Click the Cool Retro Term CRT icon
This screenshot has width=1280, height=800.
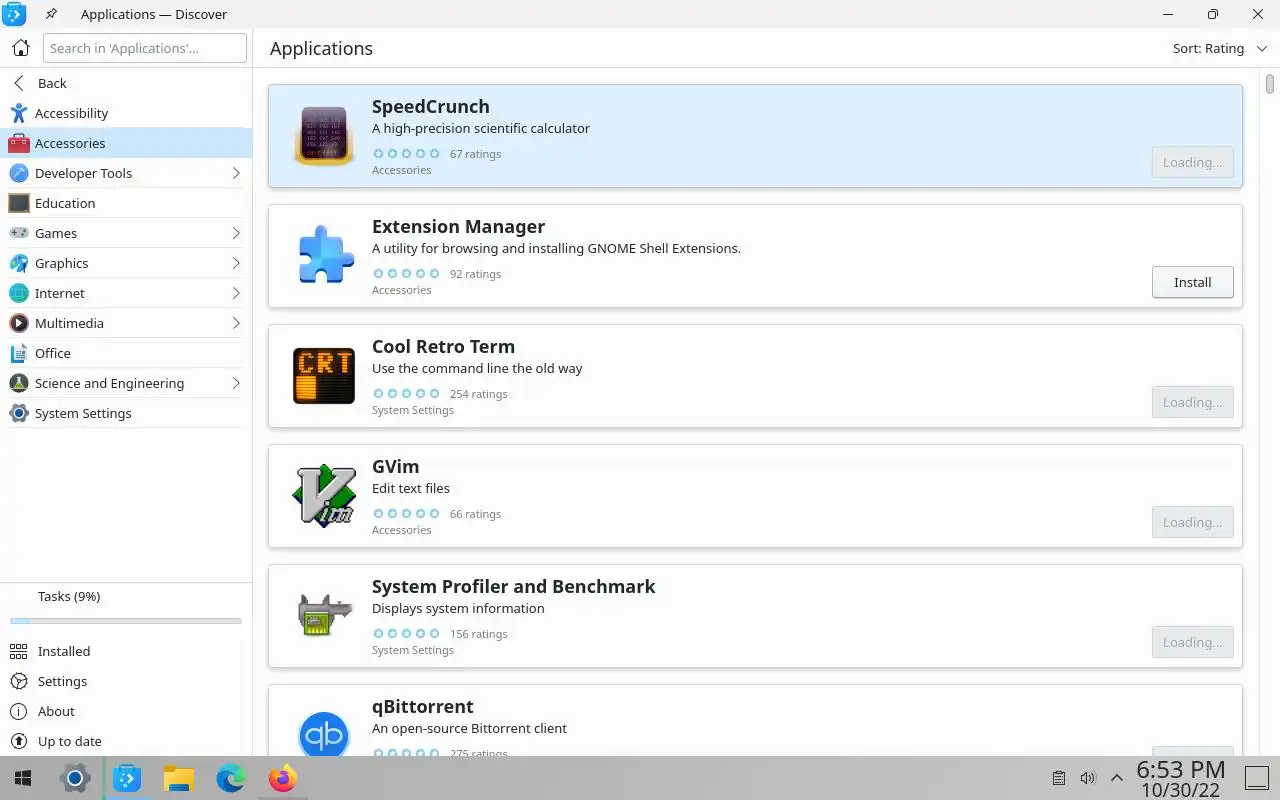tap(324, 376)
